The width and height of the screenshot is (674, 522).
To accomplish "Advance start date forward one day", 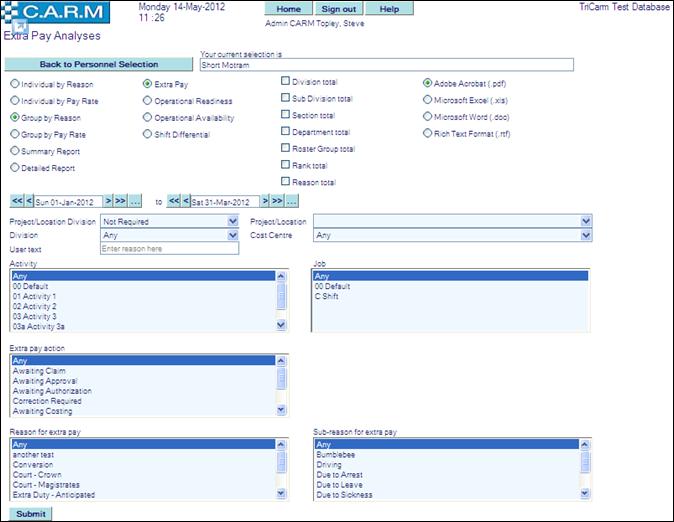I will click(108, 201).
